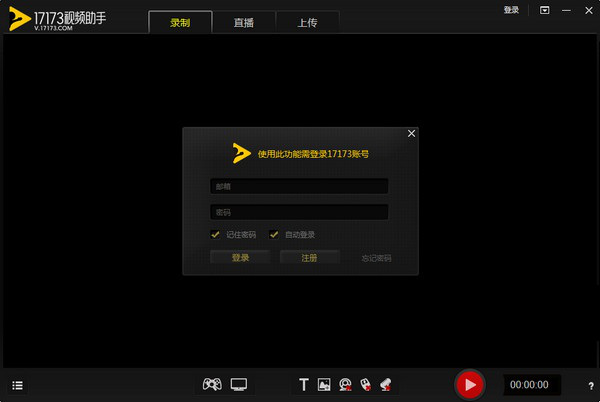Image resolution: width=600 pixels, height=402 pixels.
Task: Uncheck the 自动登录 checkbox
Action: pyautogui.click(x=274, y=234)
